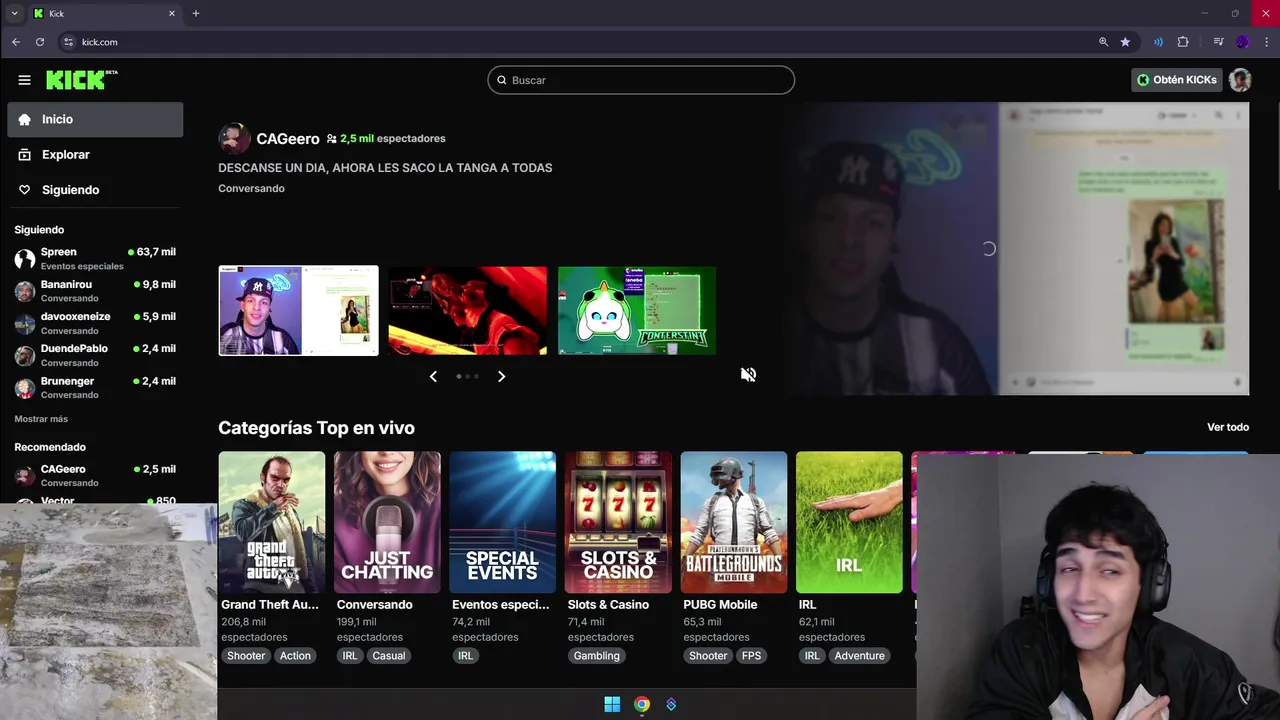Click the stream title DESCANSE UN DIA

385,168
